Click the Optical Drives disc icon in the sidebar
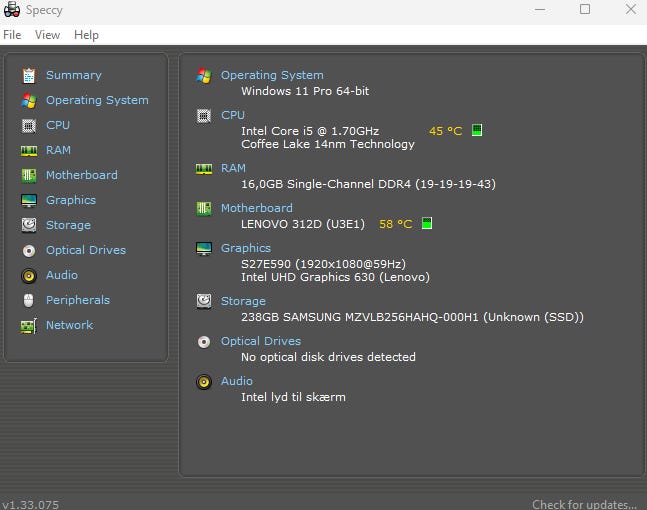Image resolution: width=647 pixels, height=510 pixels. pyautogui.click(x=29, y=250)
